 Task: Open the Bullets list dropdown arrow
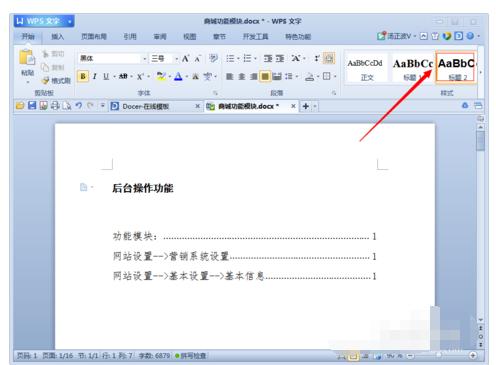click(x=238, y=59)
